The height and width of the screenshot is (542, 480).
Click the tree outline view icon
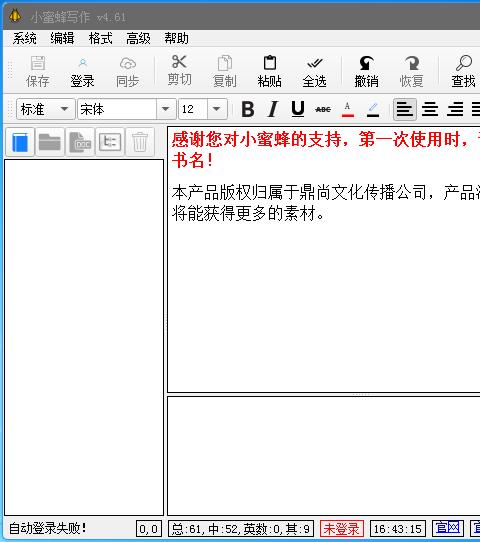pyautogui.click(x=110, y=142)
